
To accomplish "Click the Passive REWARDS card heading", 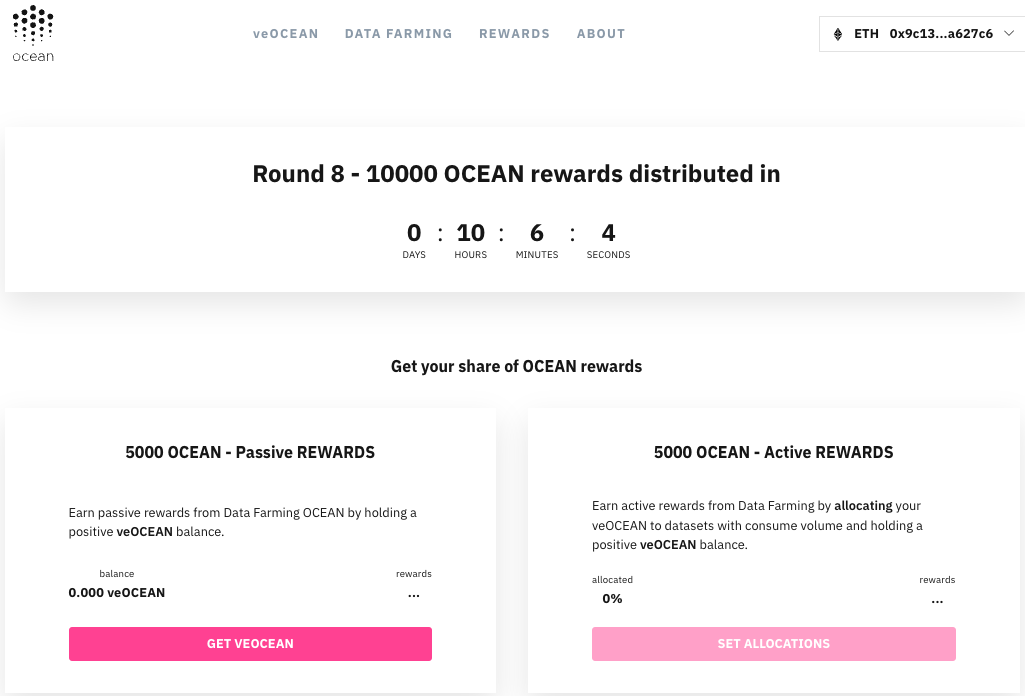I will click(250, 452).
